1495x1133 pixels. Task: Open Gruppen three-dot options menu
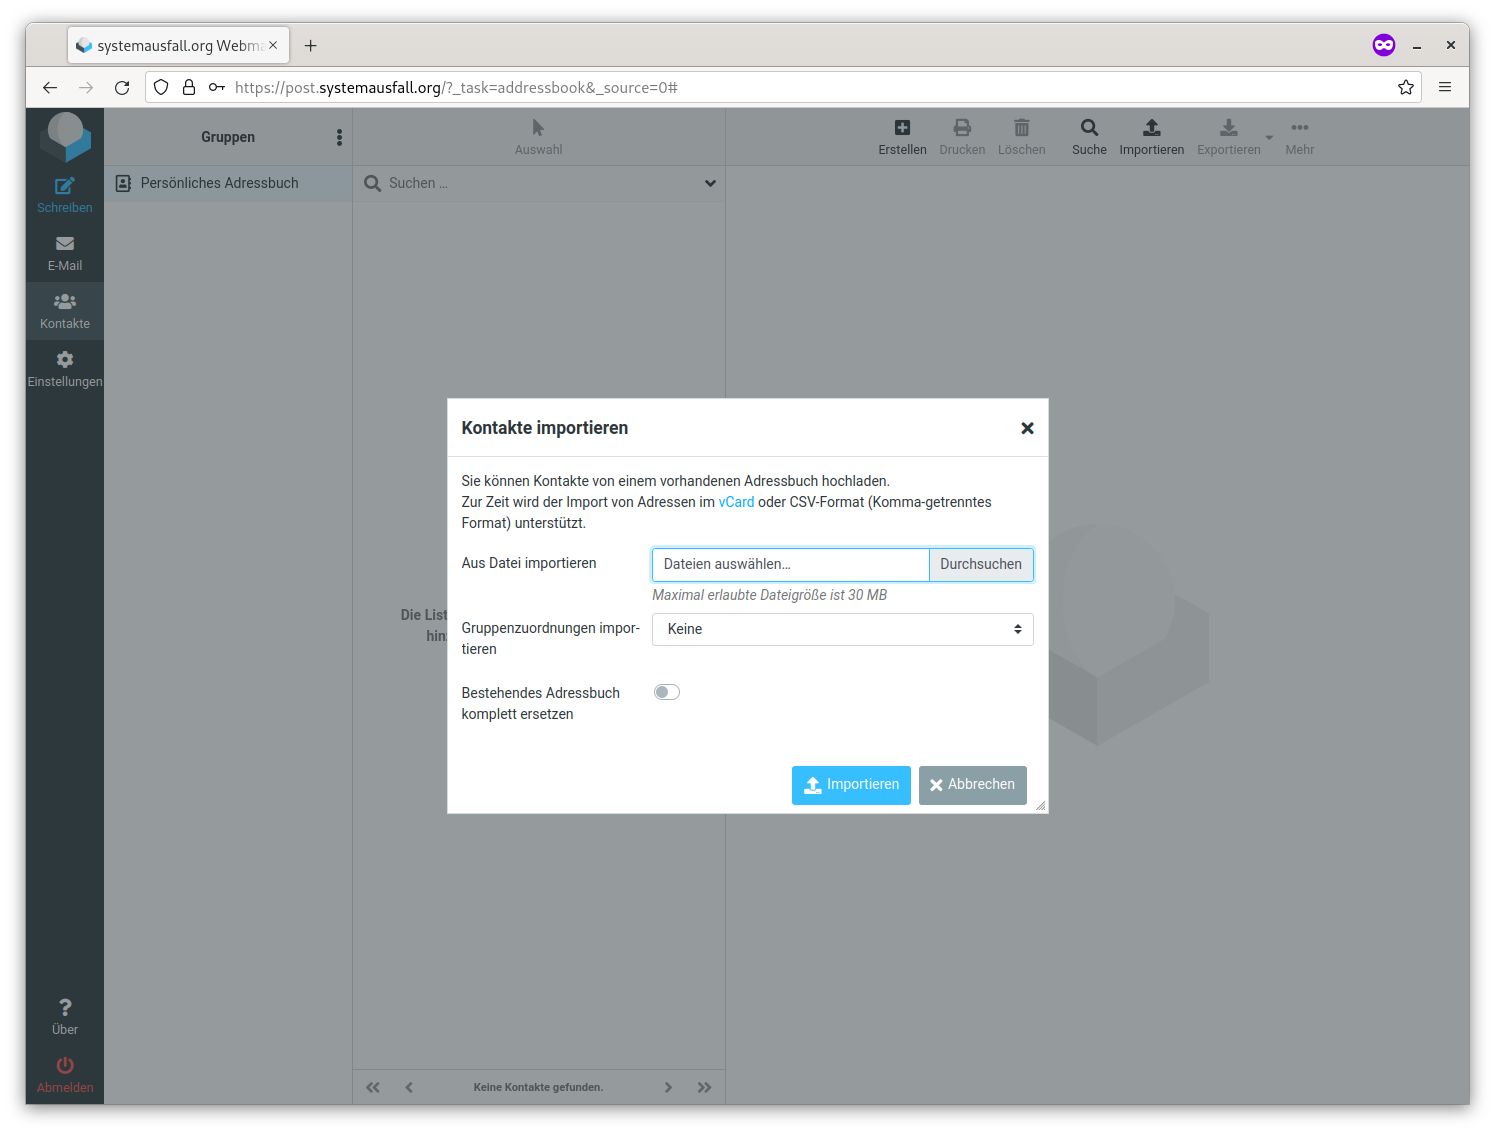point(339,137)
